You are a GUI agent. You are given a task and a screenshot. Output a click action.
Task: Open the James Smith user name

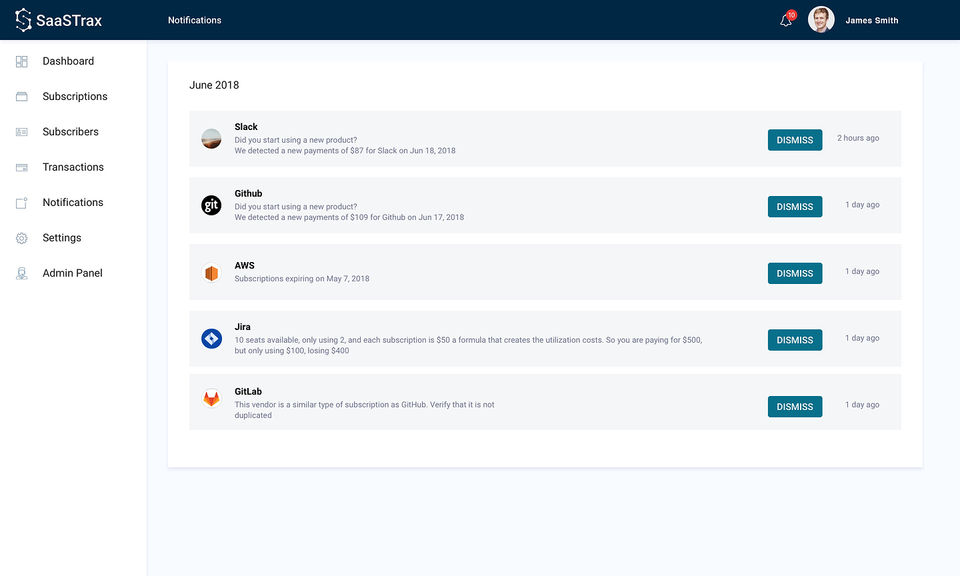[871, 20]
